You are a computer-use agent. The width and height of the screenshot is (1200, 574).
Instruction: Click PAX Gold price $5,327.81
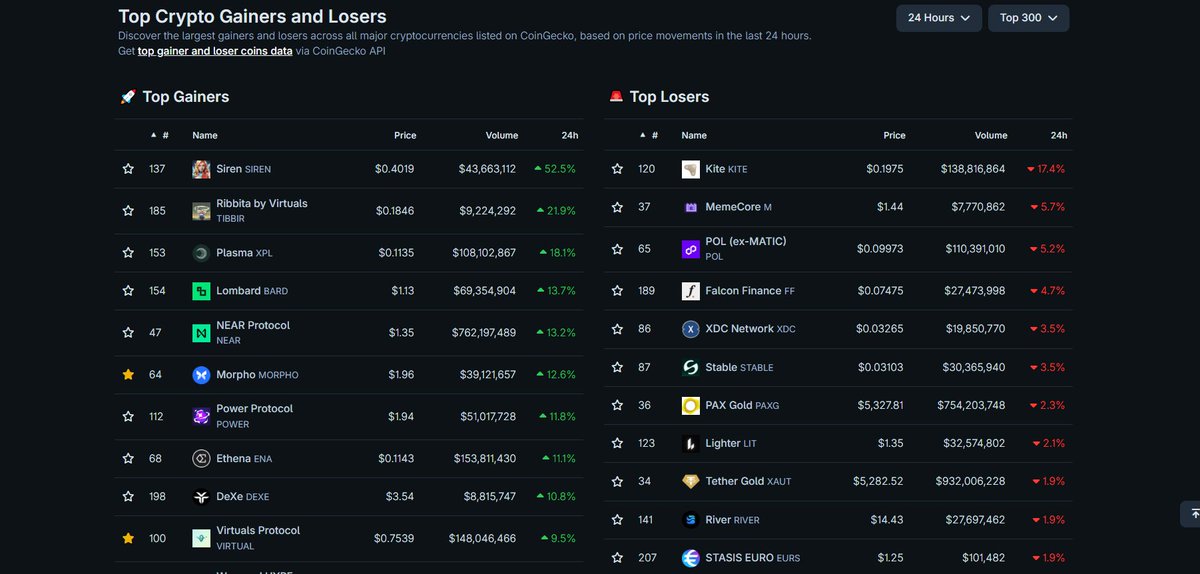(878, 405)
